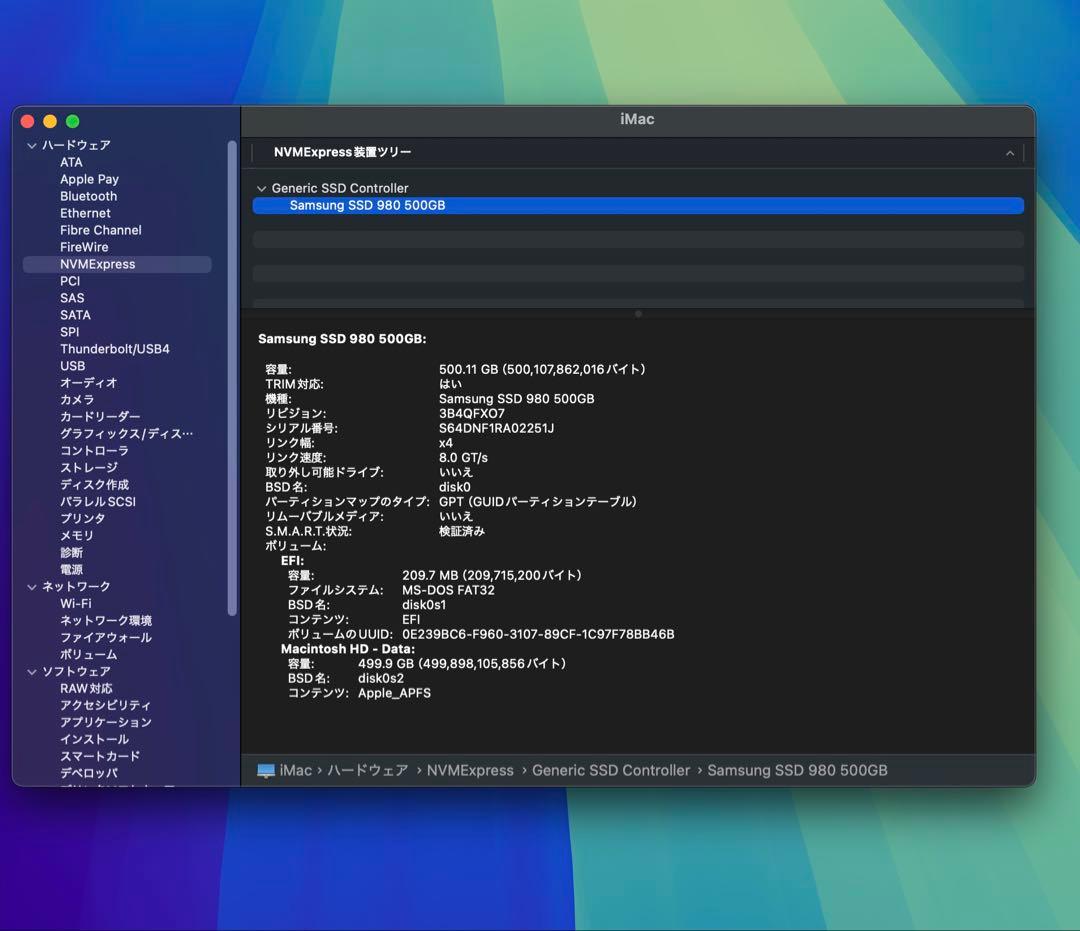Click the green full-screen window button
This screenshot has width=1080, height=931.
pyautogui.click(x=72, y=121)
